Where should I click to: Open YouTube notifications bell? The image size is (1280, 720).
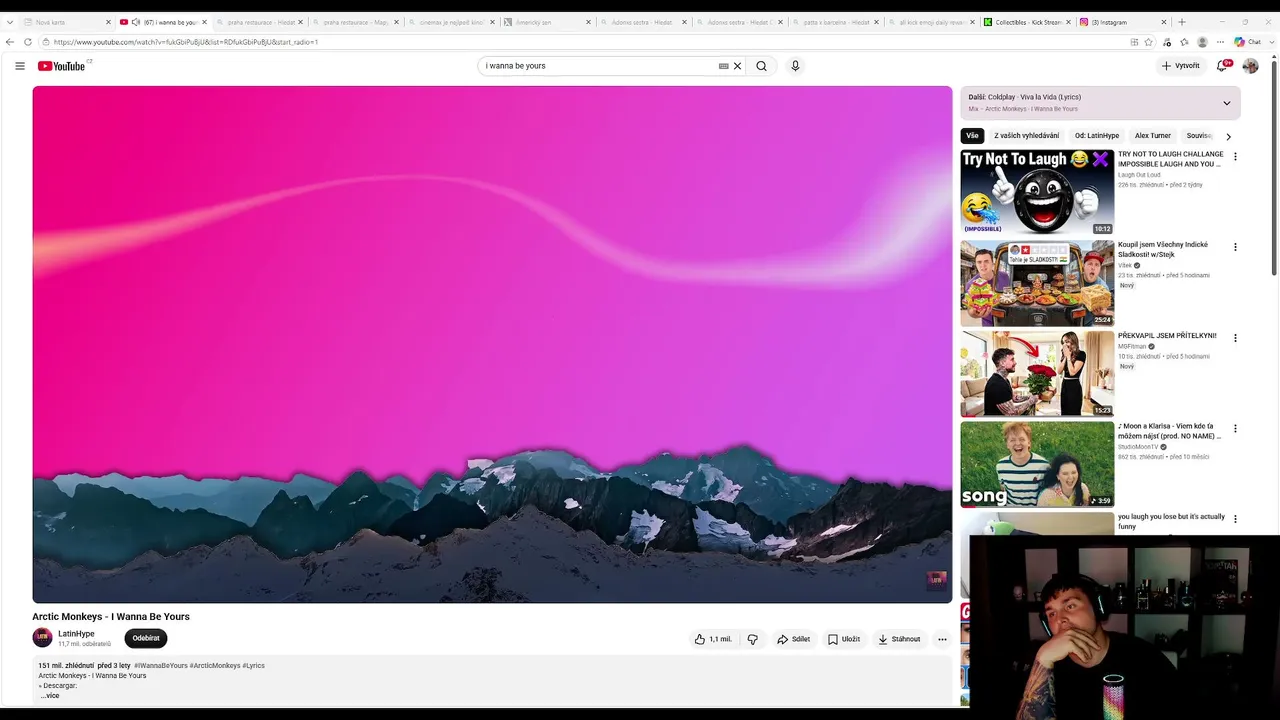[x=1222, y=66]
